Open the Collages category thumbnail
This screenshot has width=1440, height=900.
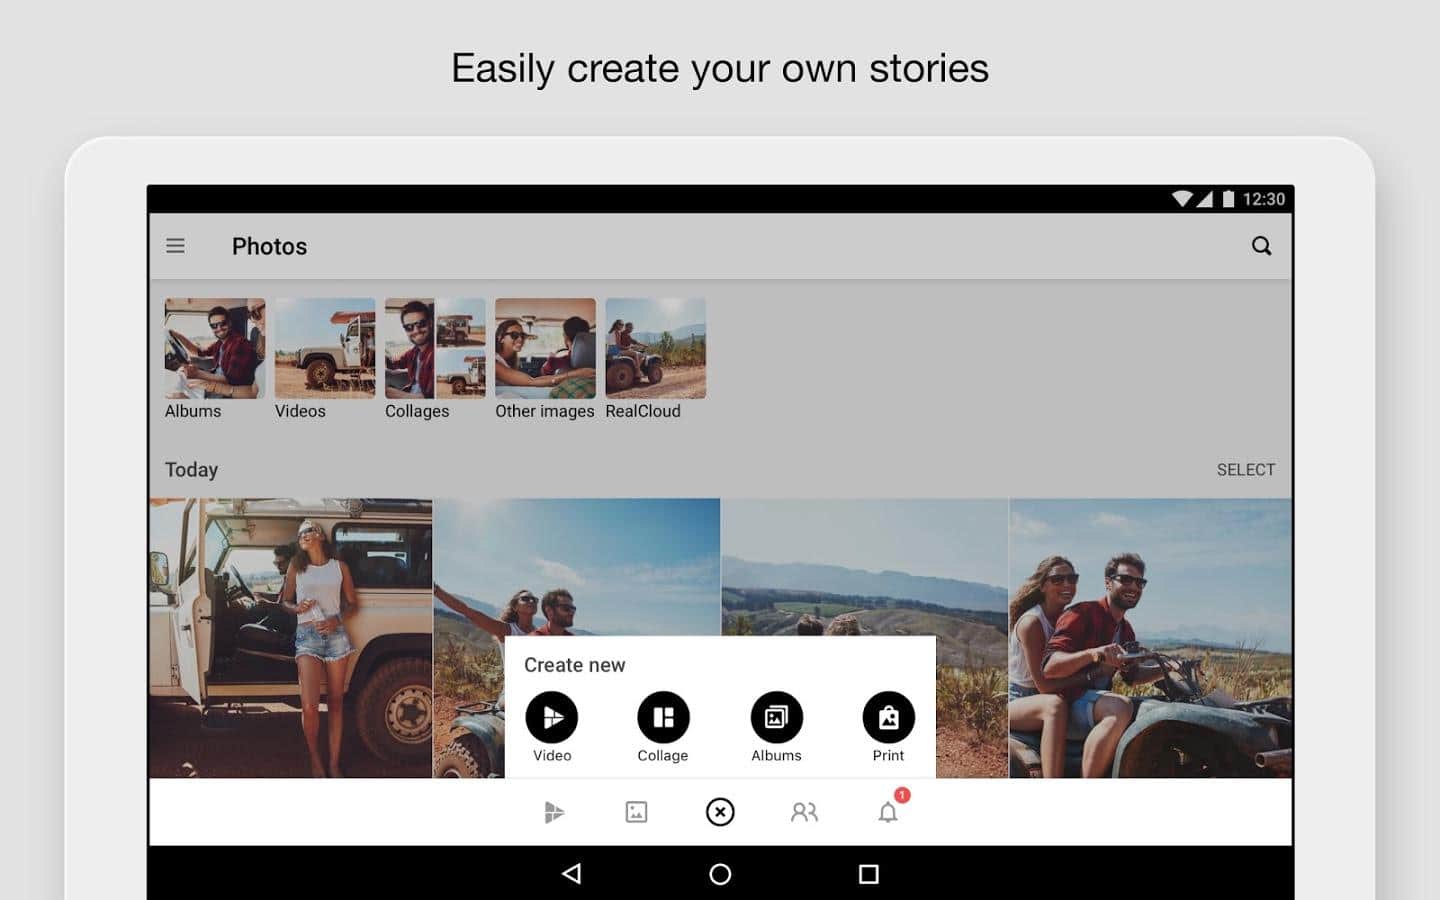435,348
